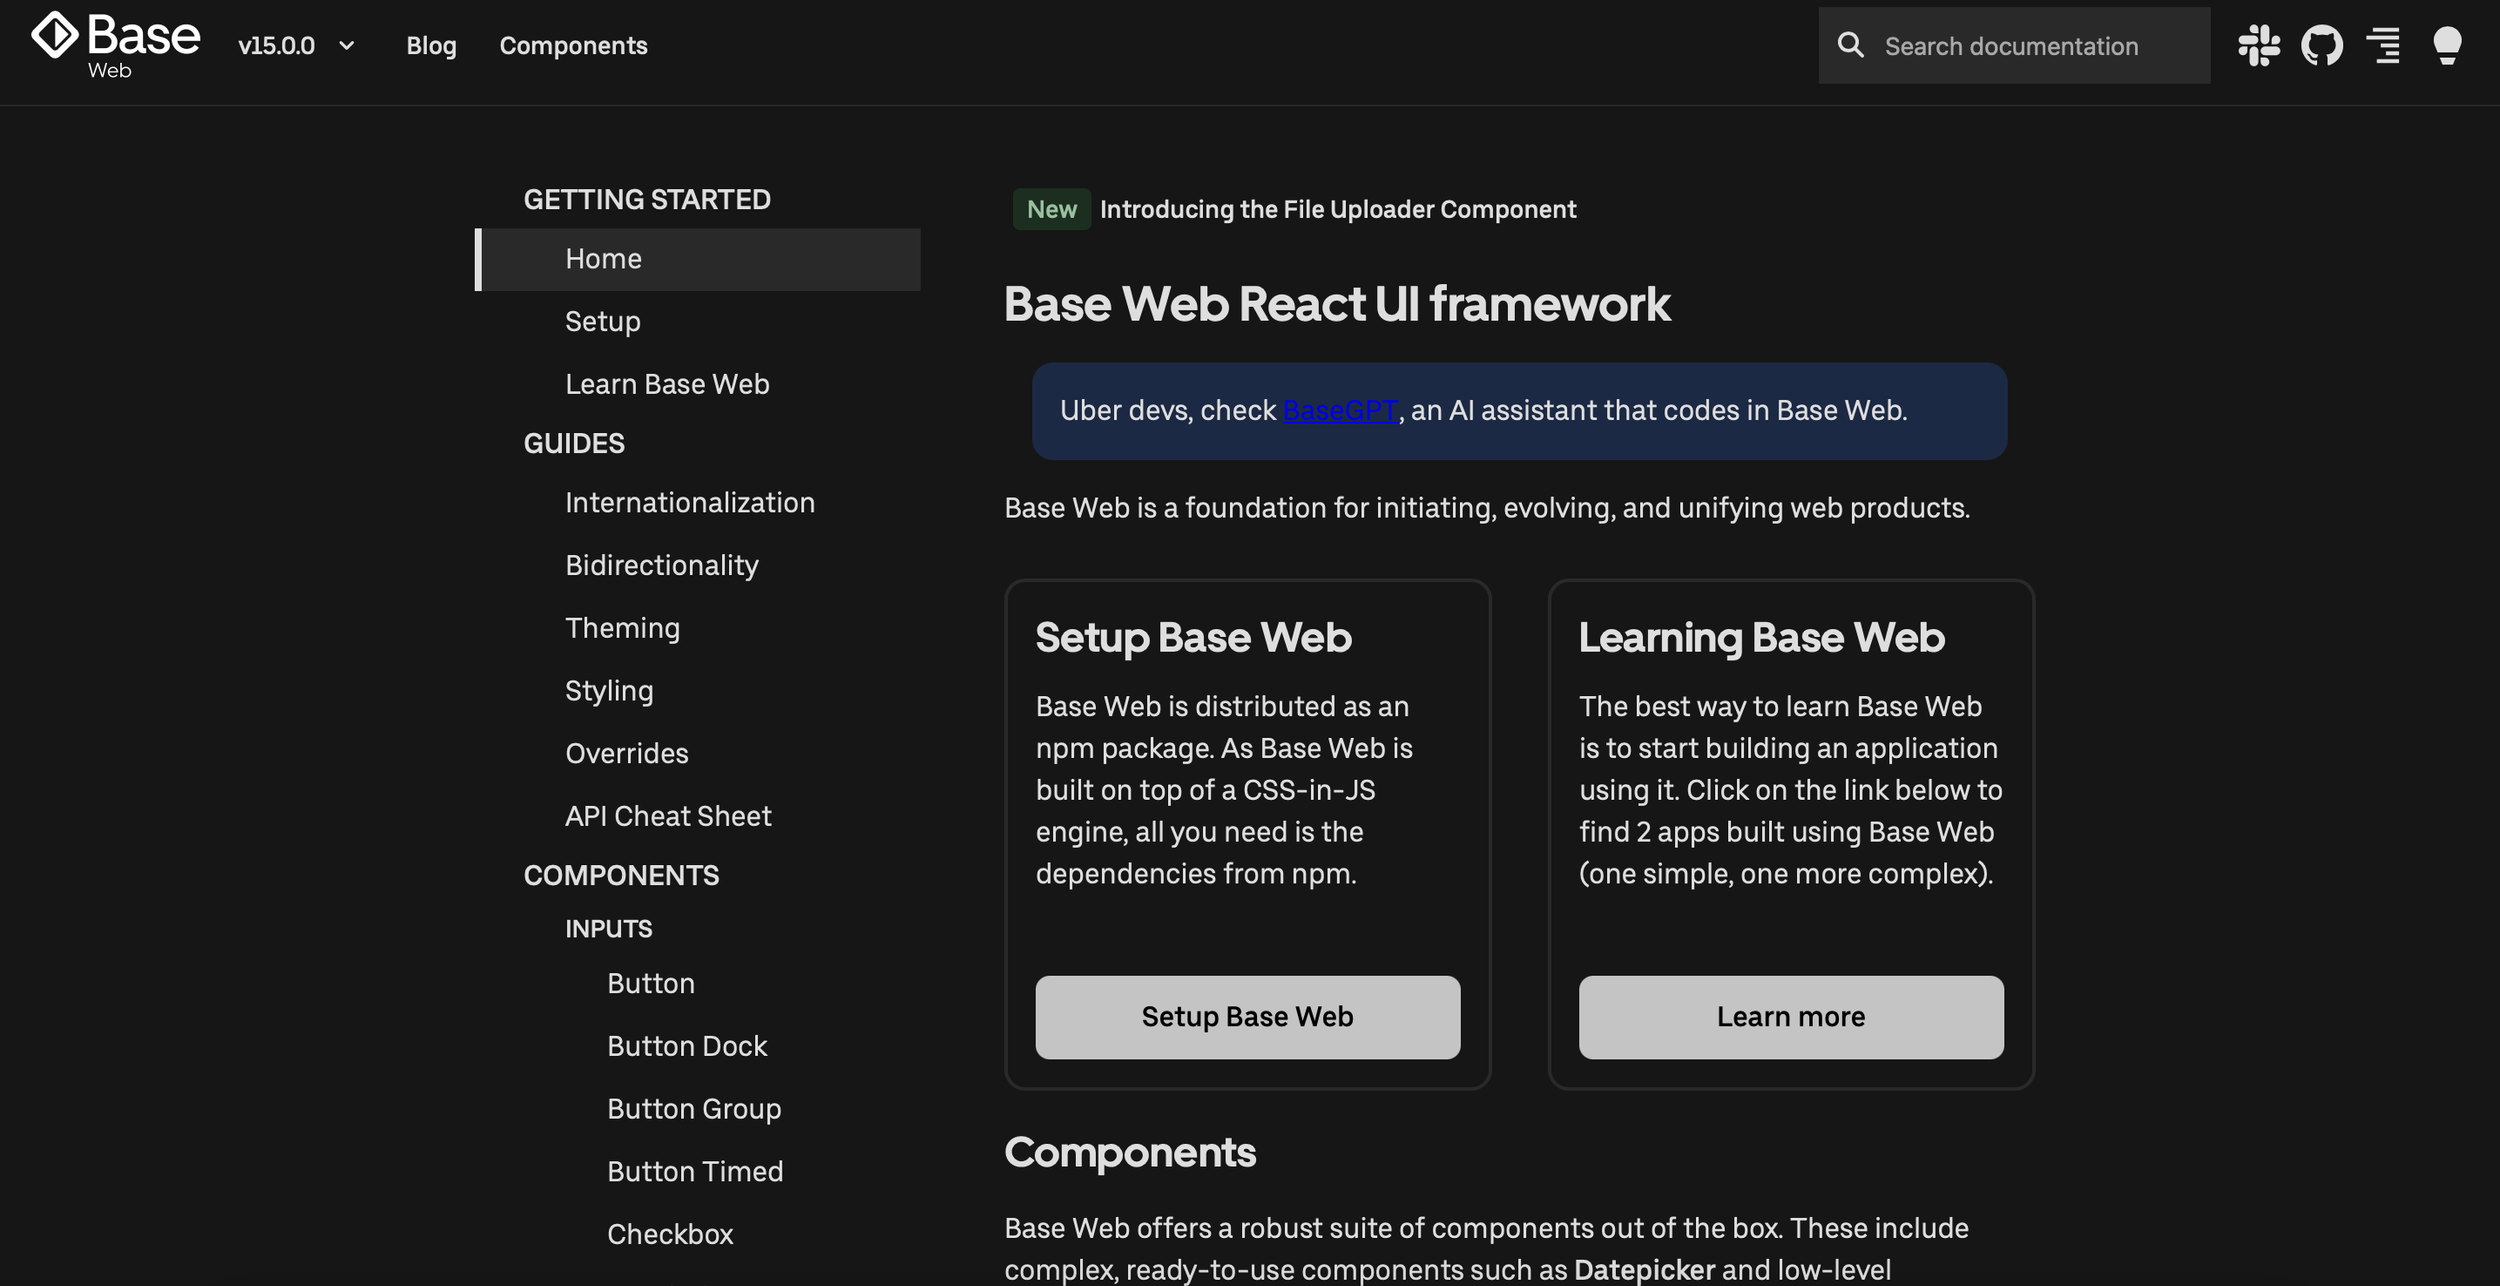Image resolution: width=2500 pixels, height=1286 pixels.
Task: Toggle light theme bulb icon
Action: coord(2447,46)
